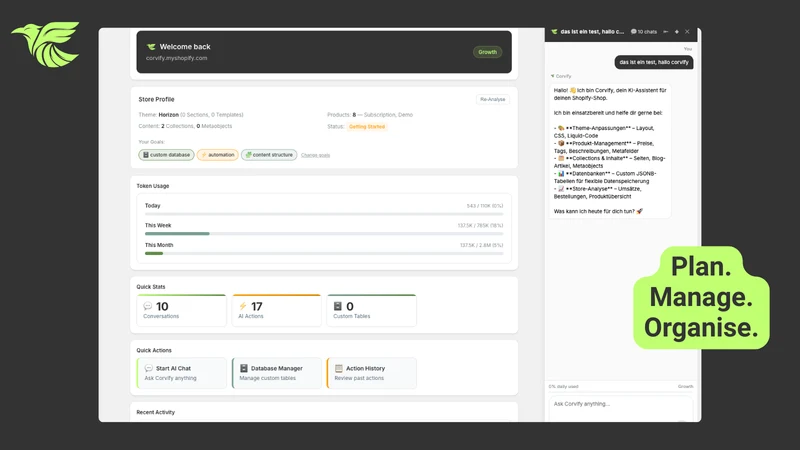Click the speech bubble icon beside 10 Conversations
Image resolution: width=800 pixels, height=450 pixels.
click(x=147, y=306)
